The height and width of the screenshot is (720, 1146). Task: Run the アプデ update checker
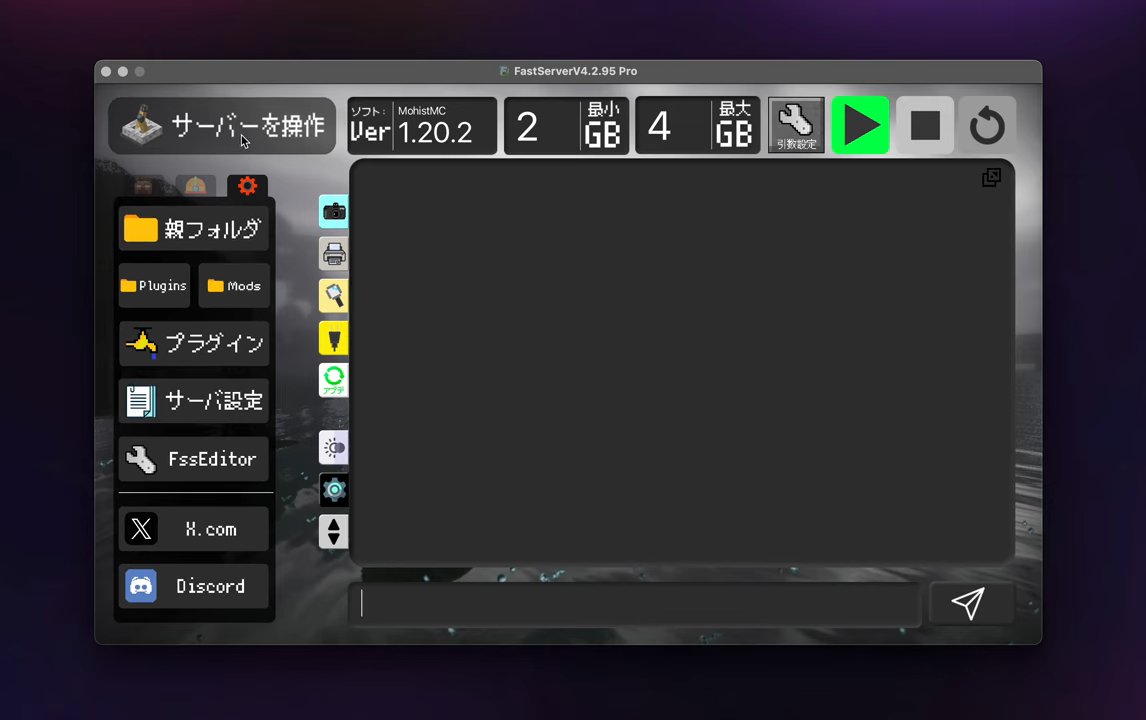tap(334, 380)
